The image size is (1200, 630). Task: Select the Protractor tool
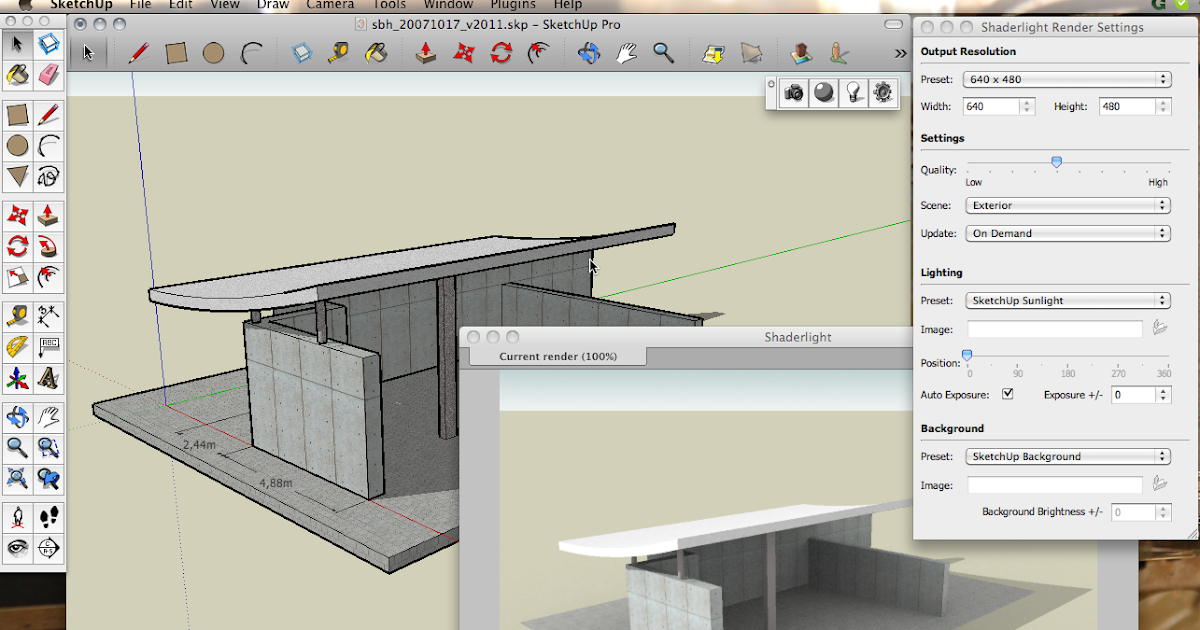click(x=17, y=347)
